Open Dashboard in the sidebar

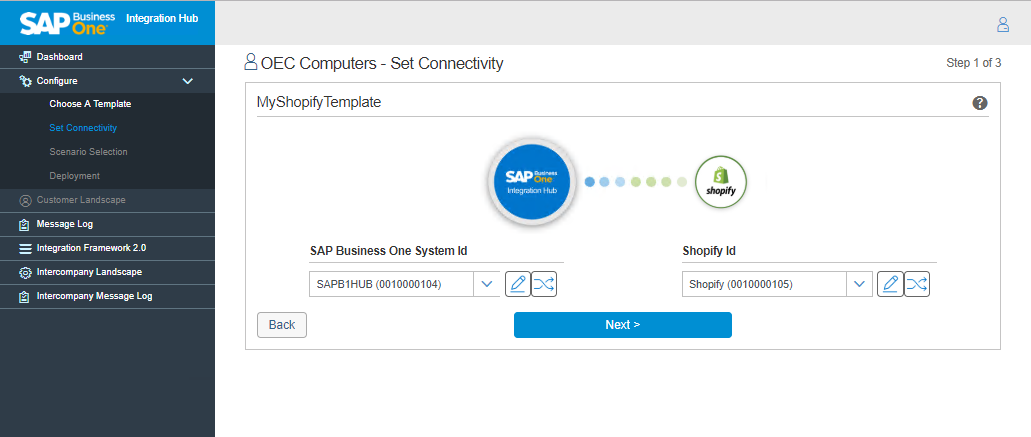click(59, 57)
